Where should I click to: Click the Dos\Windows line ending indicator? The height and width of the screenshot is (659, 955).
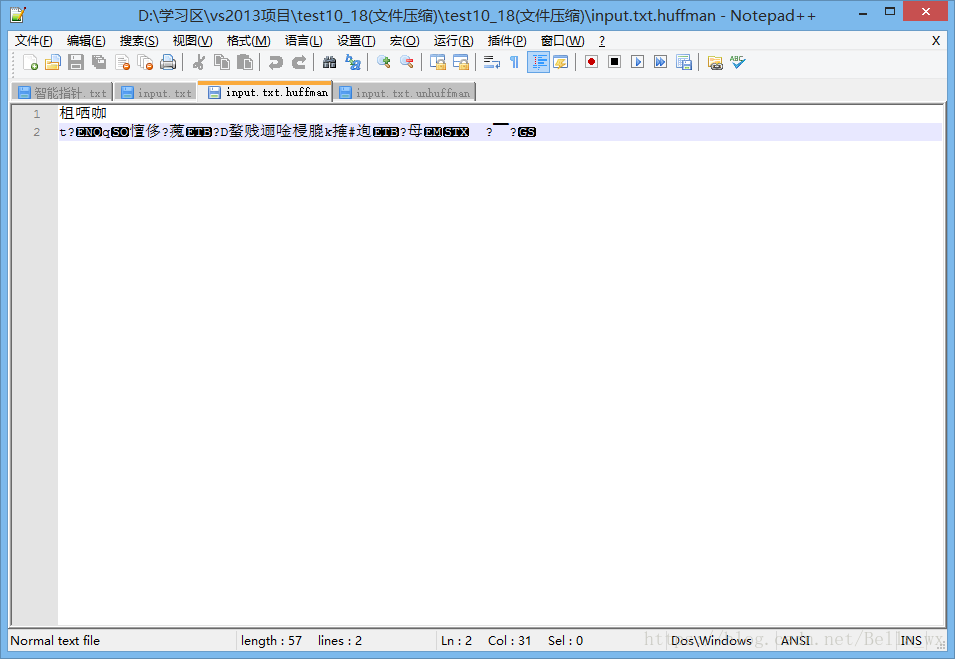pos(711,641)
